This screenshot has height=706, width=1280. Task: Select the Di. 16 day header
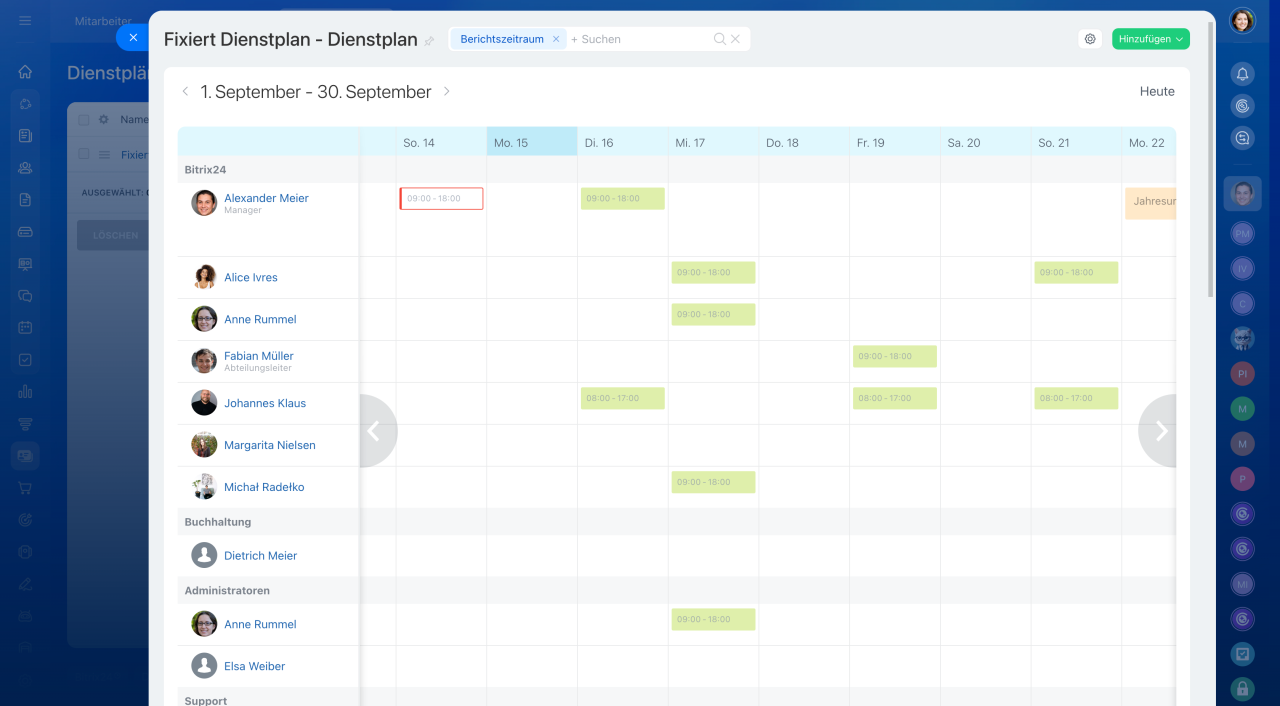coord(623,142)
